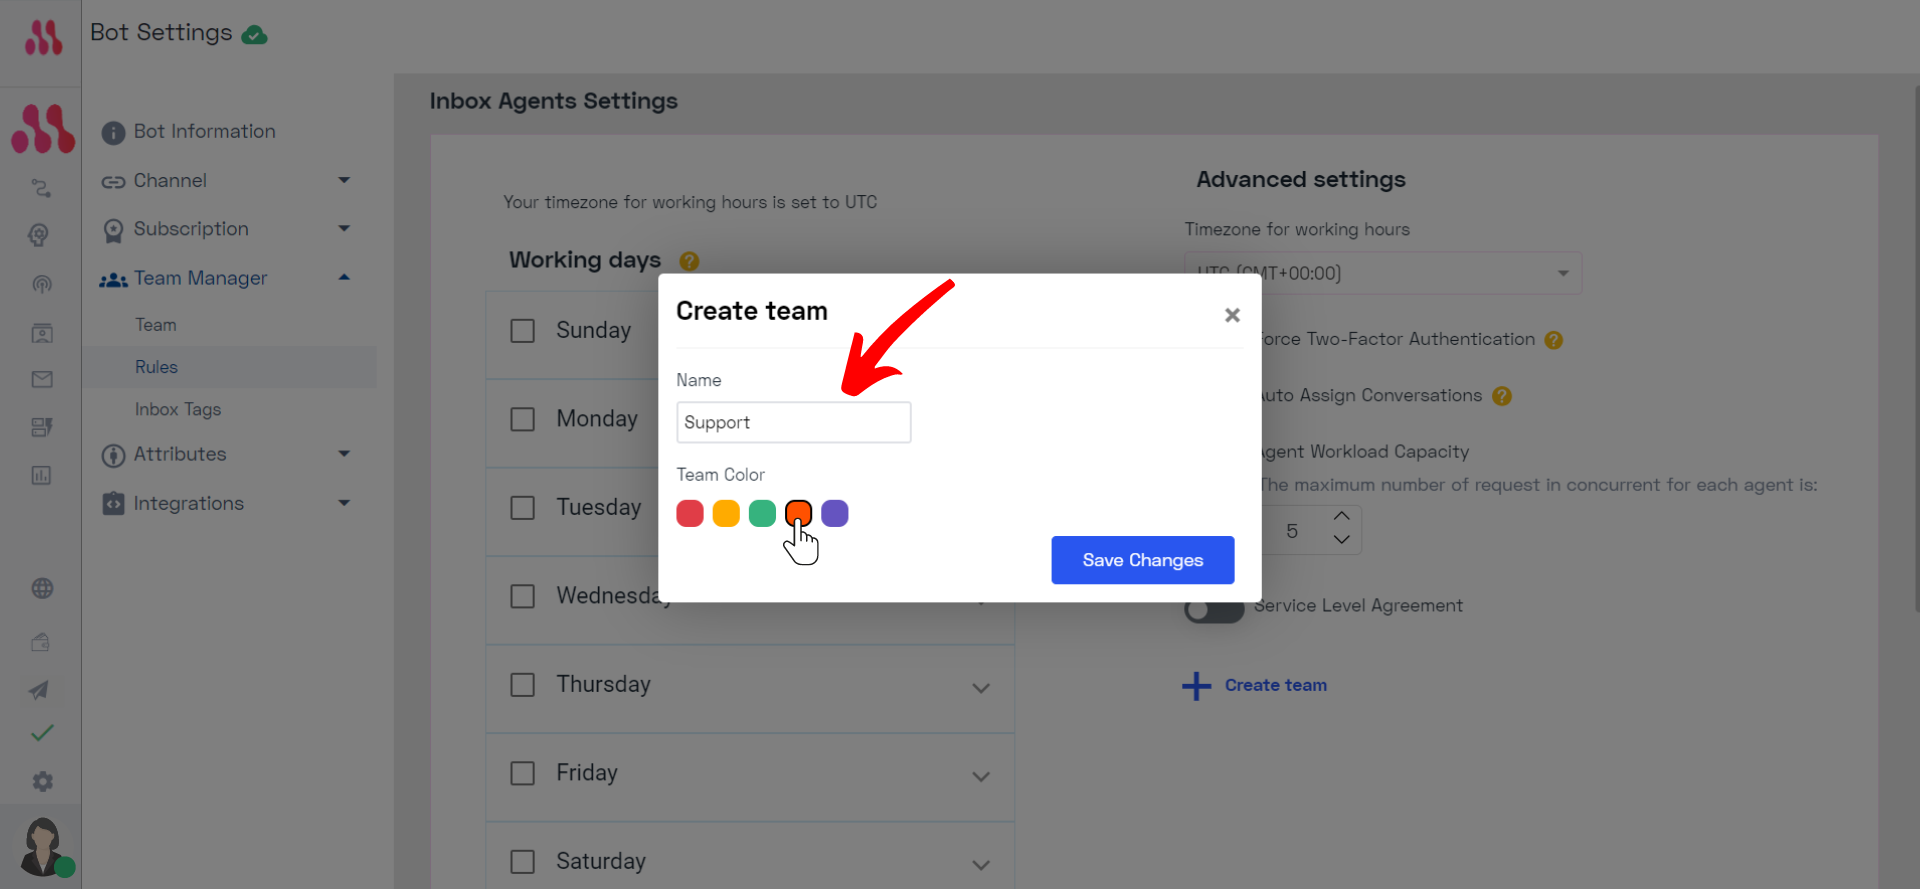Image resolution: width=1920 pixels, height=889 pixels.
Task: Click the analytics chart sidebar icon
Action: 41,475
